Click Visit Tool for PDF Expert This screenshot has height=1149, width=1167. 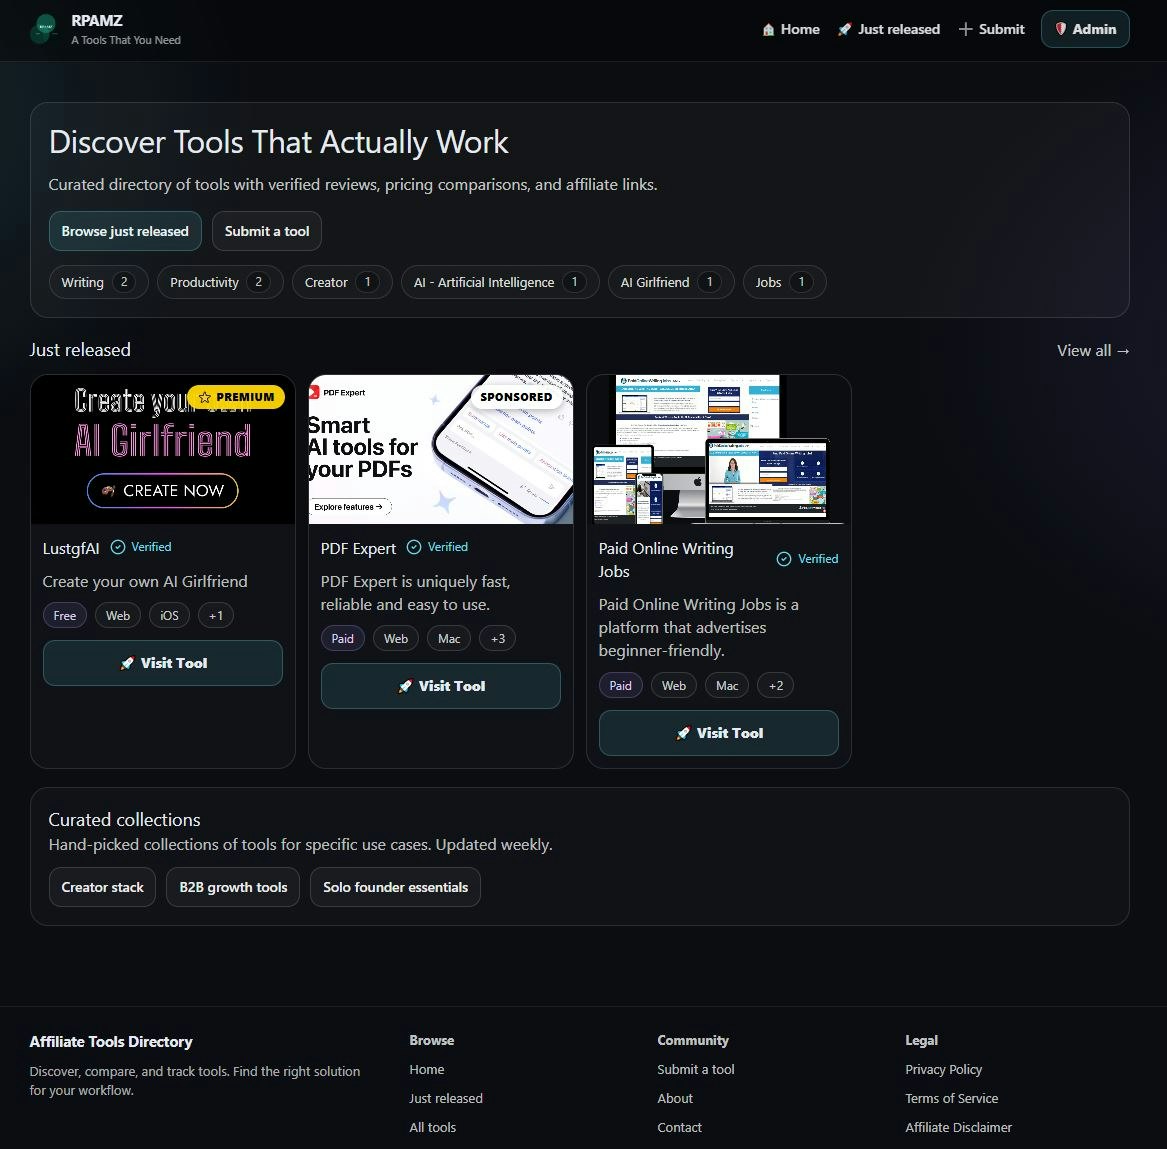click(441, 686)
